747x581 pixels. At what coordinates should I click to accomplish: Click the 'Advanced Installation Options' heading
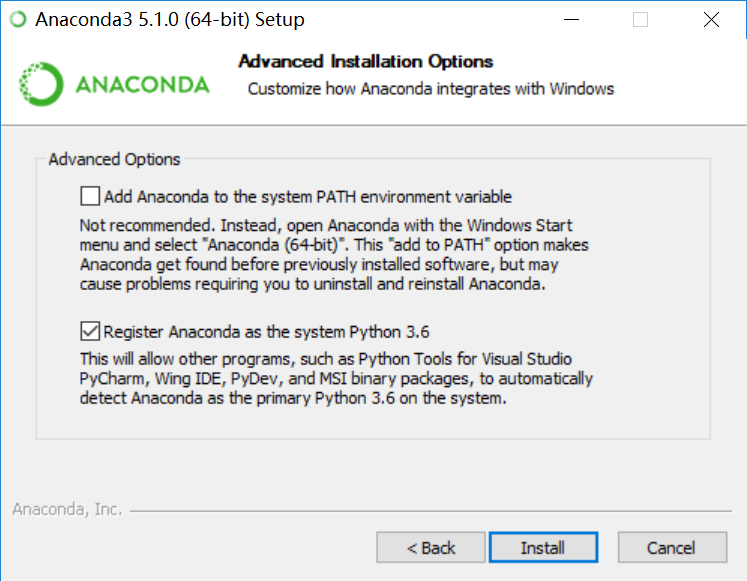click(x=365, y=62)
